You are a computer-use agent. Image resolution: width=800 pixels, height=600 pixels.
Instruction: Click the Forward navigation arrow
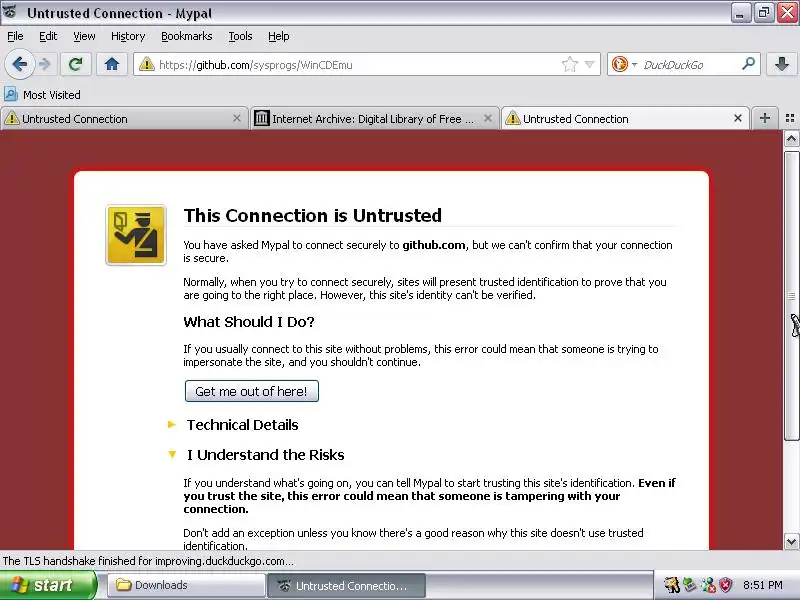pyautogui.click(x=45, y=64)
